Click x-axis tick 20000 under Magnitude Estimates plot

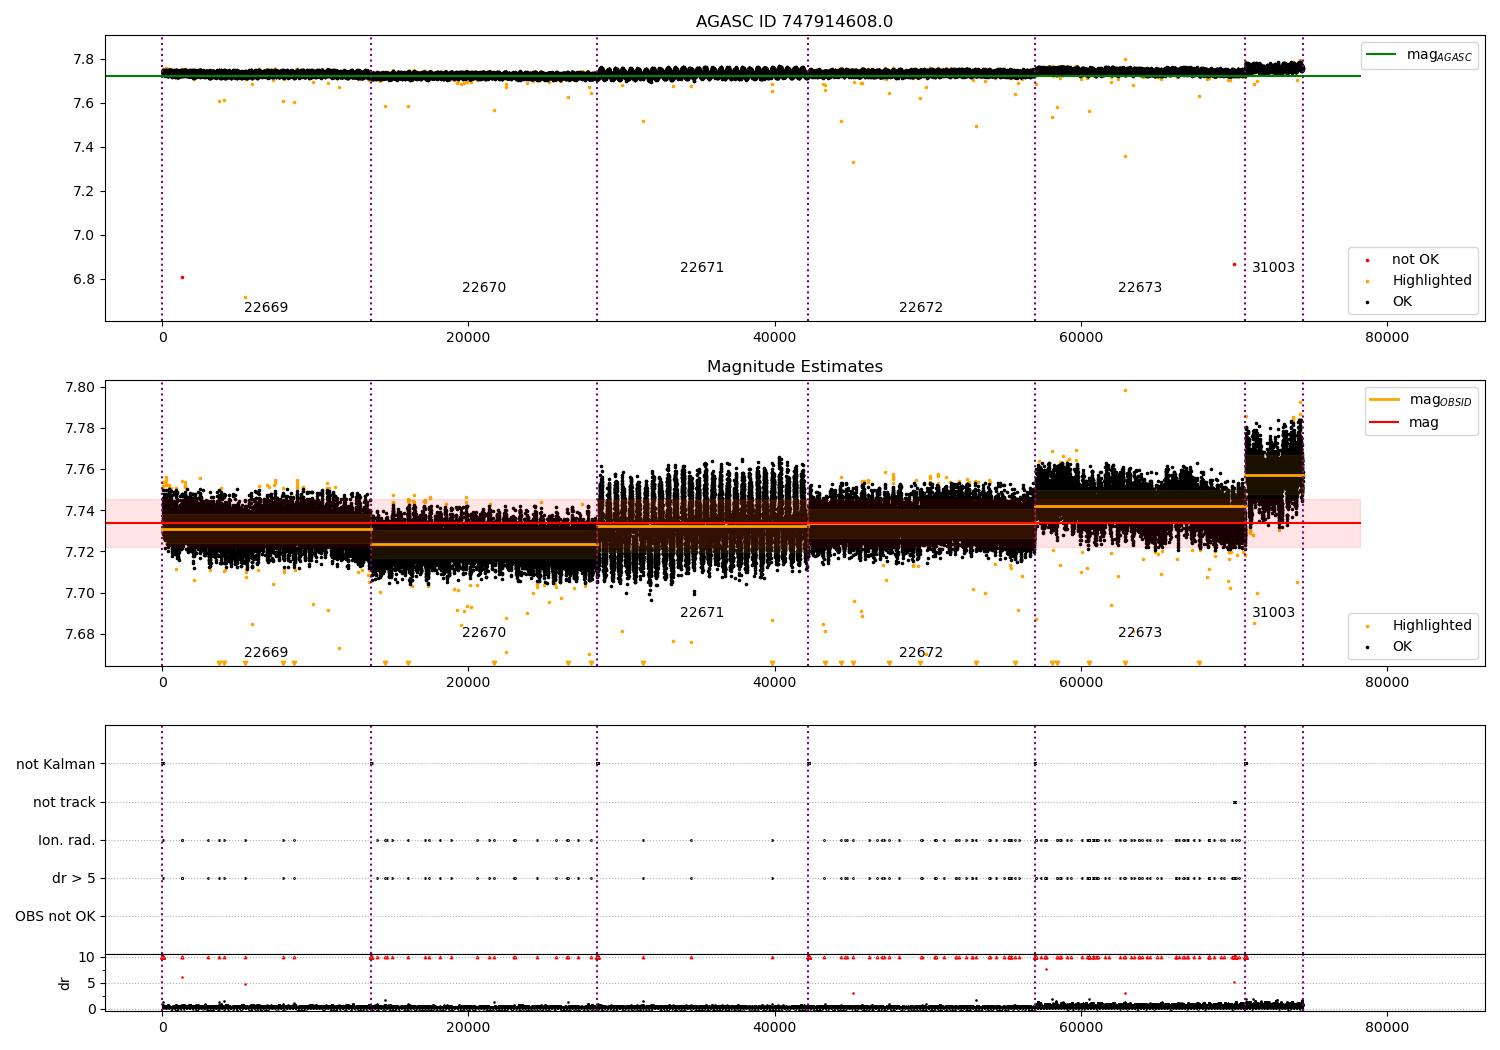pos(468,683)
